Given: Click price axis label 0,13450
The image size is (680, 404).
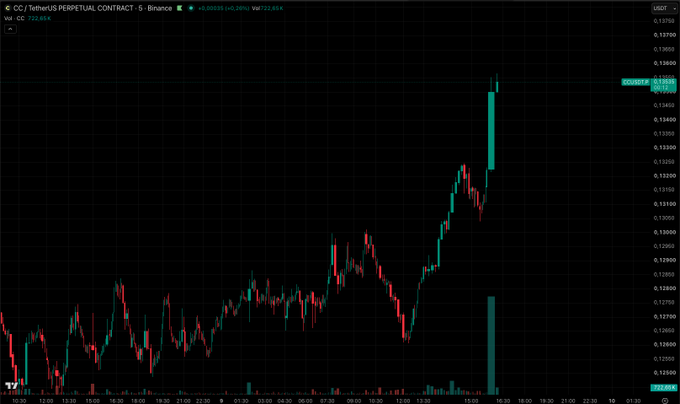Looking at the screenshot, I should click(664, 105).
